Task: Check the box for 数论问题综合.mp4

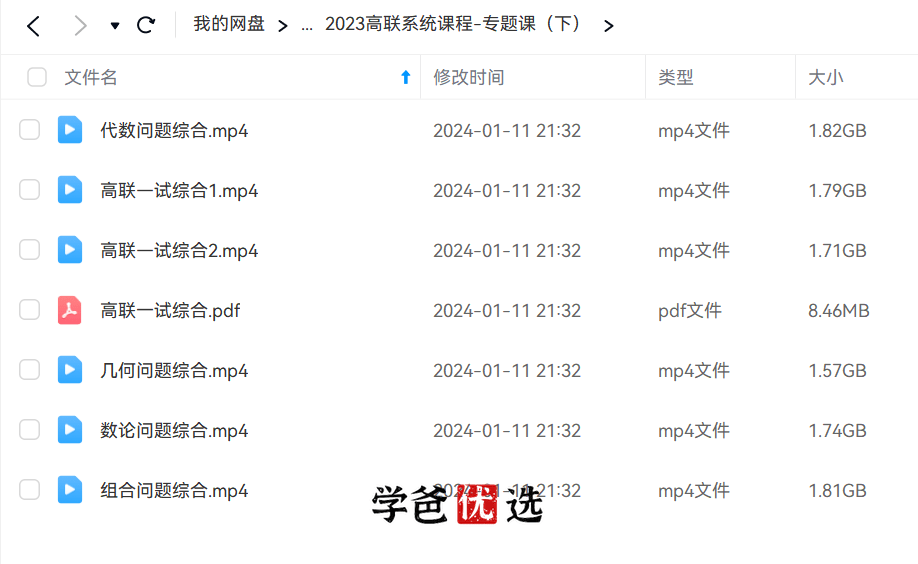Action: (x=29, y=430)
